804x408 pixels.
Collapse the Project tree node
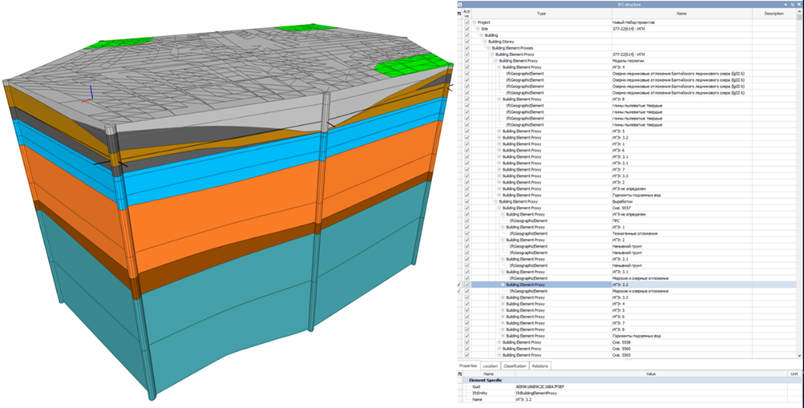pyautogui.click(x=475, y=22)
